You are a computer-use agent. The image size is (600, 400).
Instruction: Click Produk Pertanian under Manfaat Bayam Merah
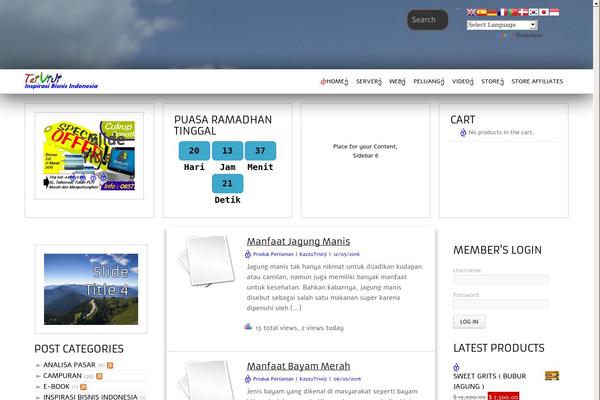(x=273, y=379)
